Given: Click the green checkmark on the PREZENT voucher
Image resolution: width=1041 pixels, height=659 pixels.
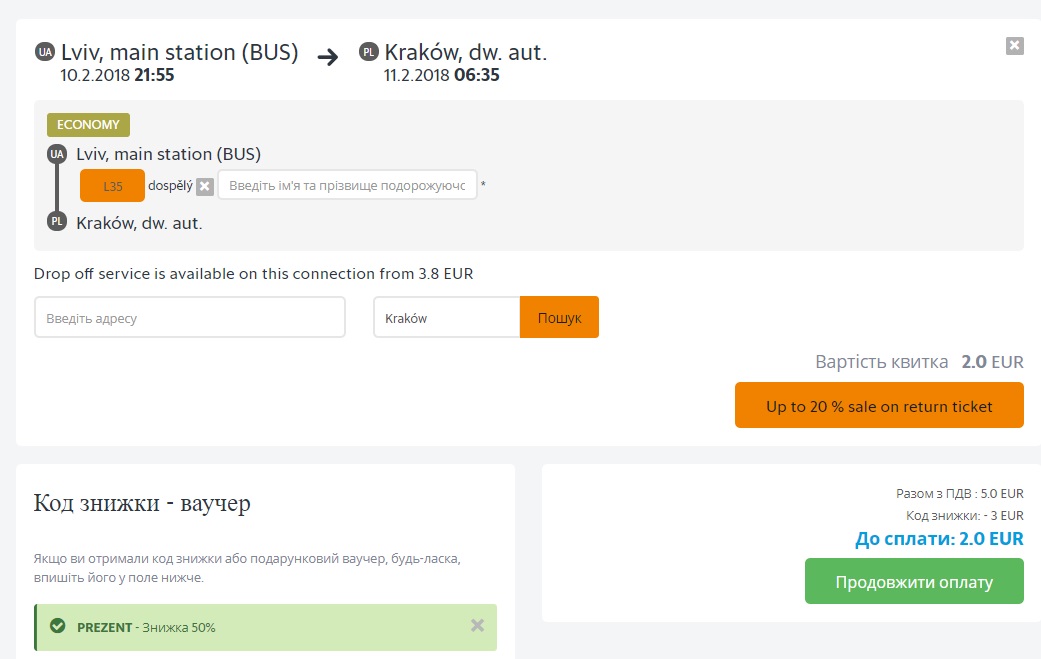Looking at the screenshot, I should [58, 626].
